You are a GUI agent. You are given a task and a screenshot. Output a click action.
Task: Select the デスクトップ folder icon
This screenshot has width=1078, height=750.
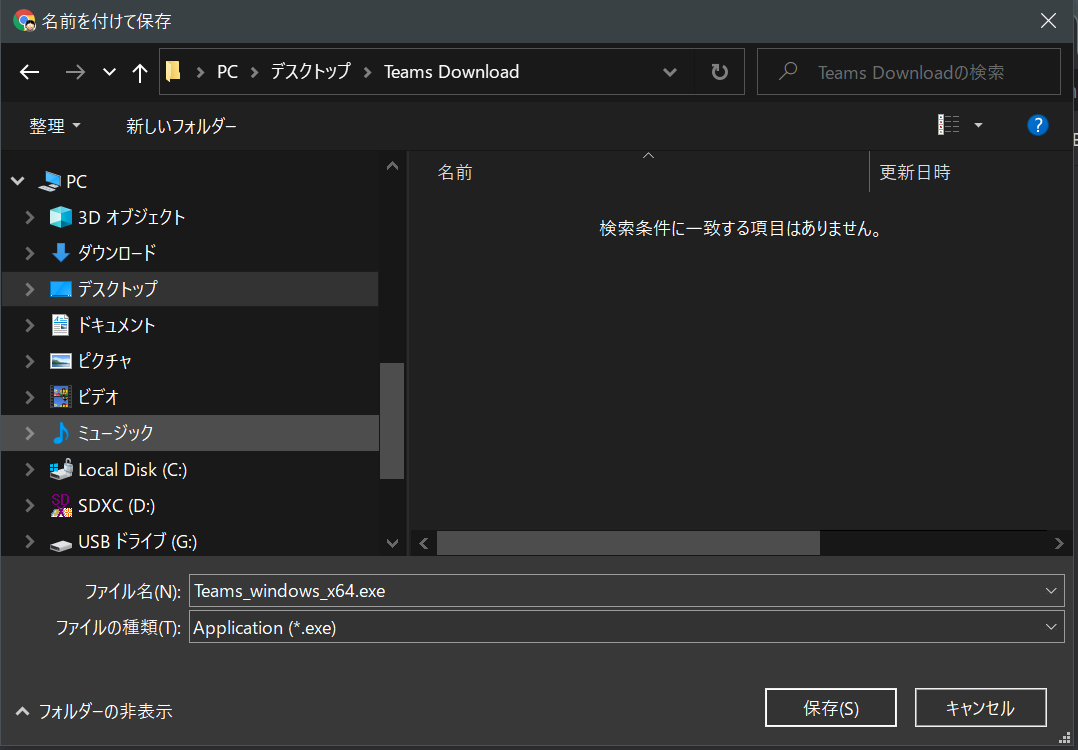coord(60,289)
